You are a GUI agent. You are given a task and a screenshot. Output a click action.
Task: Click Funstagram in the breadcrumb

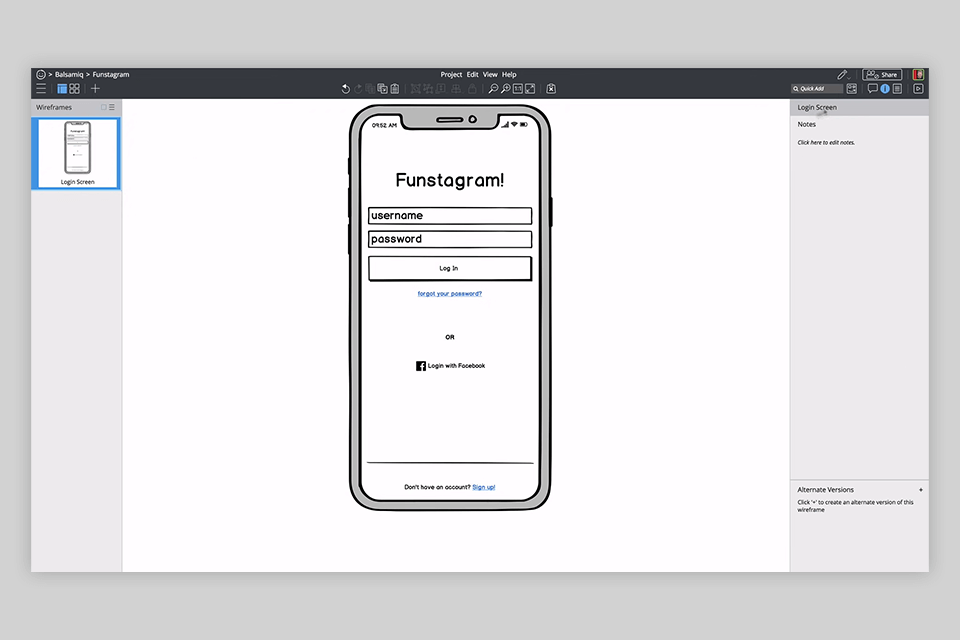click(111, 75)
